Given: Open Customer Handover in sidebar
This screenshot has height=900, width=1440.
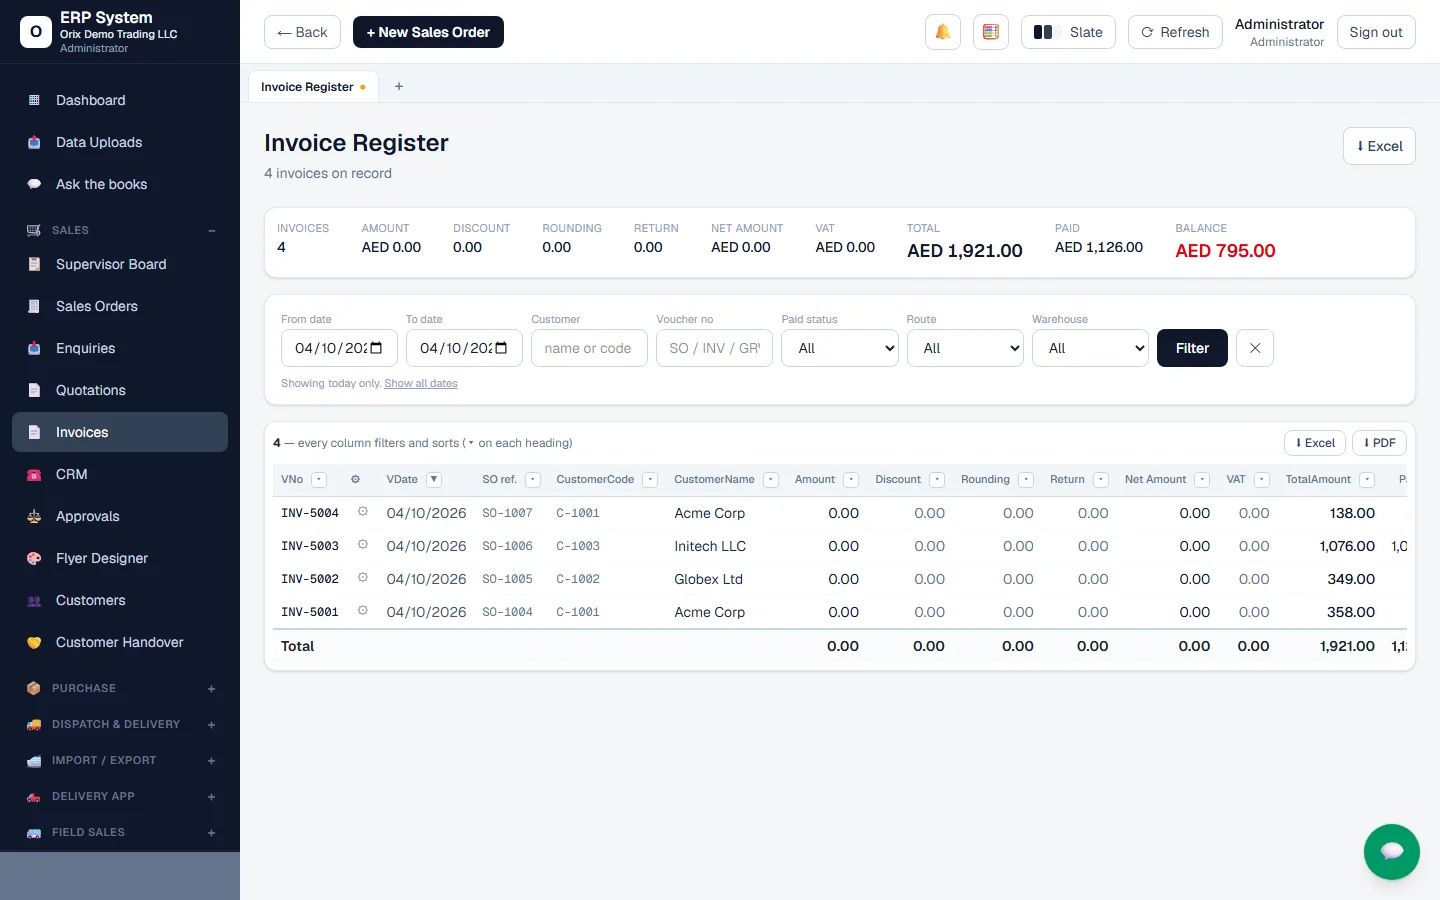Looking at the screenshot, I should coord(120,642).
